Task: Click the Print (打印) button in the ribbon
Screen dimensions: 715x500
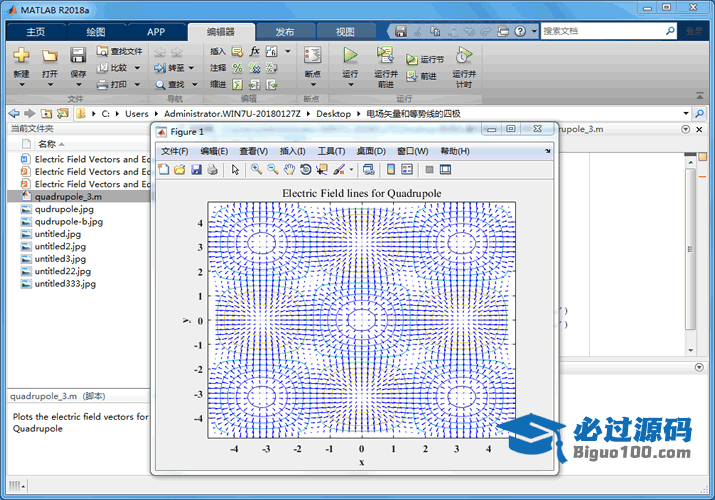Action: [118, 84]
